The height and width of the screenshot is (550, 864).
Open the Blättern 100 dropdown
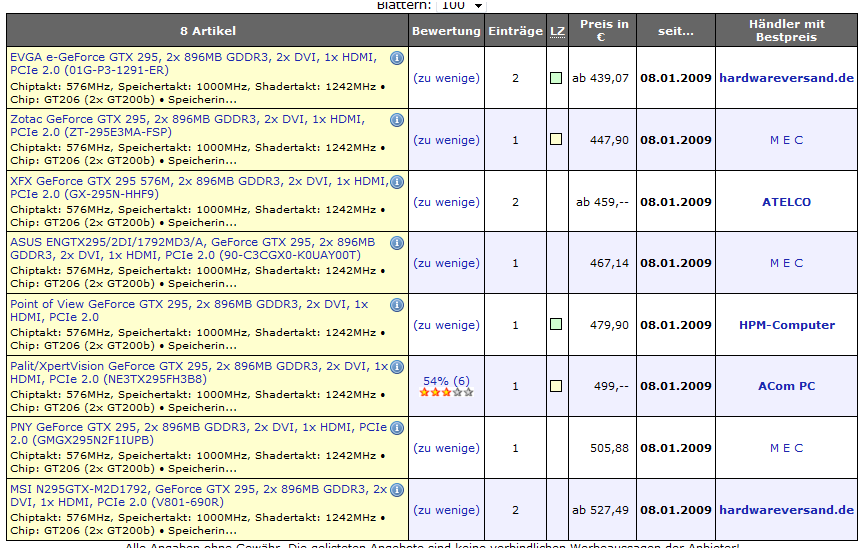pyautogui.click(x=462, y=5)
